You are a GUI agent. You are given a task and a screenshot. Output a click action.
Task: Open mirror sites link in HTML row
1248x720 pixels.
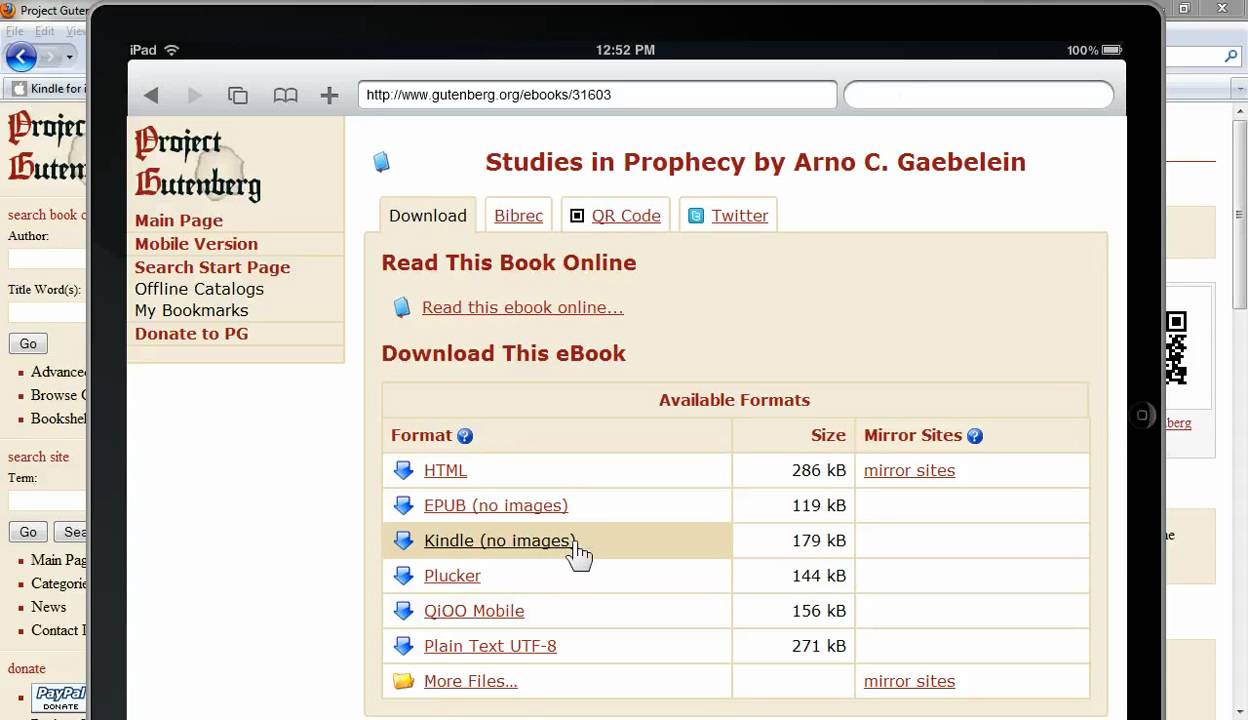[x=909, y=470]
